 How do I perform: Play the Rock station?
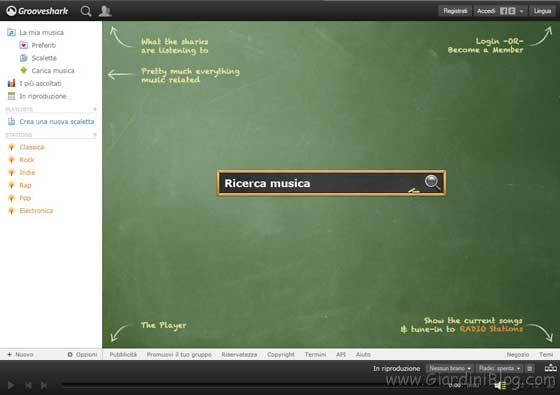[x=27, y=160]
